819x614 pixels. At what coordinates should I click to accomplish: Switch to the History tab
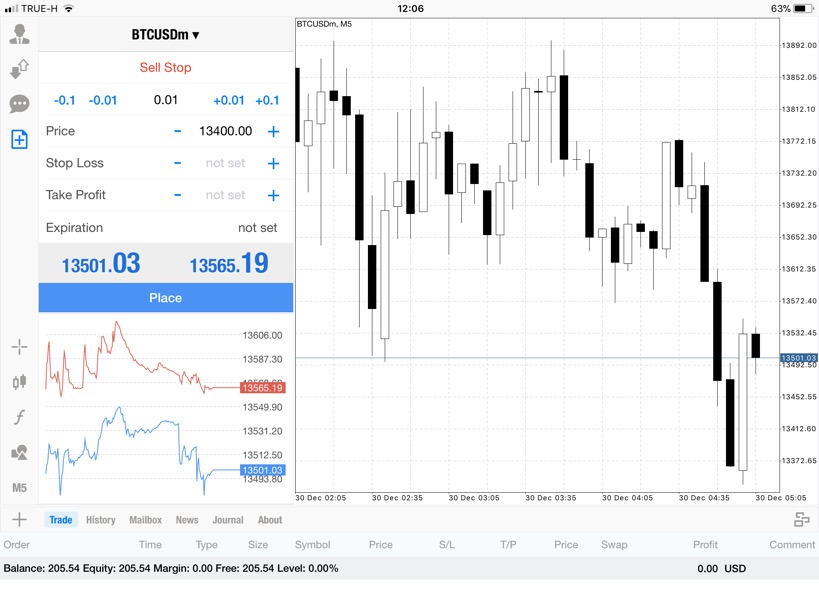pos(100,520)
